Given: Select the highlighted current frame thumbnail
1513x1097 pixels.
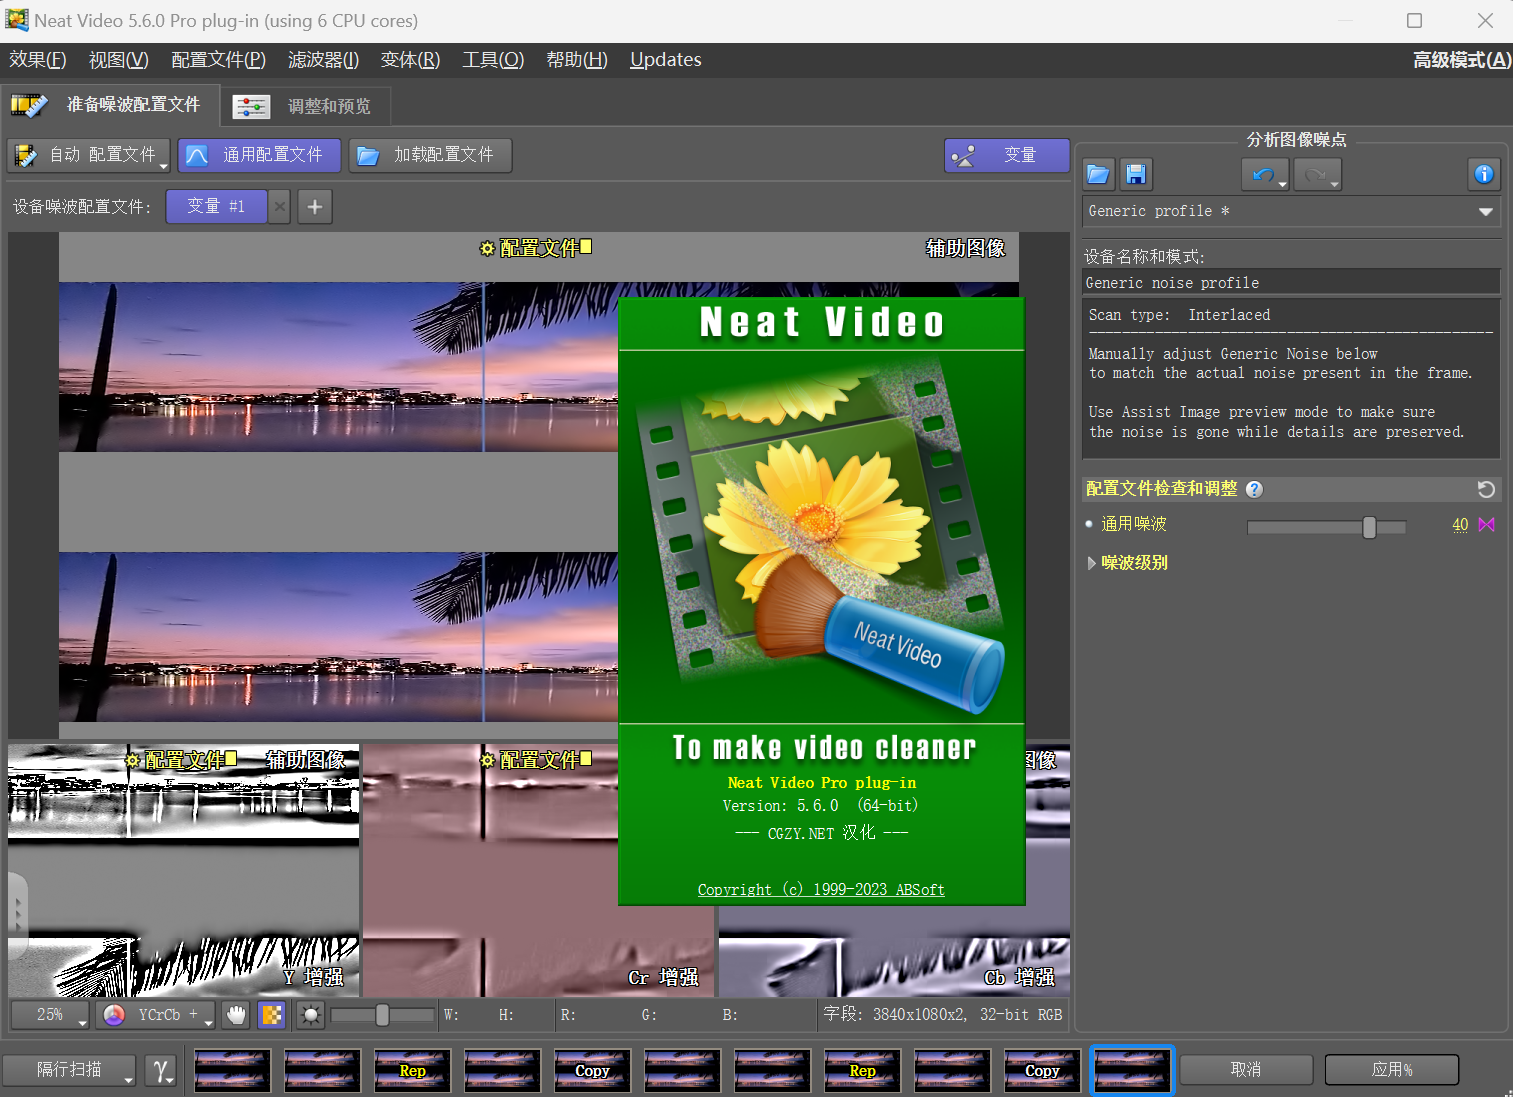Looking at the screenshot, I should click(1132, 1070).
